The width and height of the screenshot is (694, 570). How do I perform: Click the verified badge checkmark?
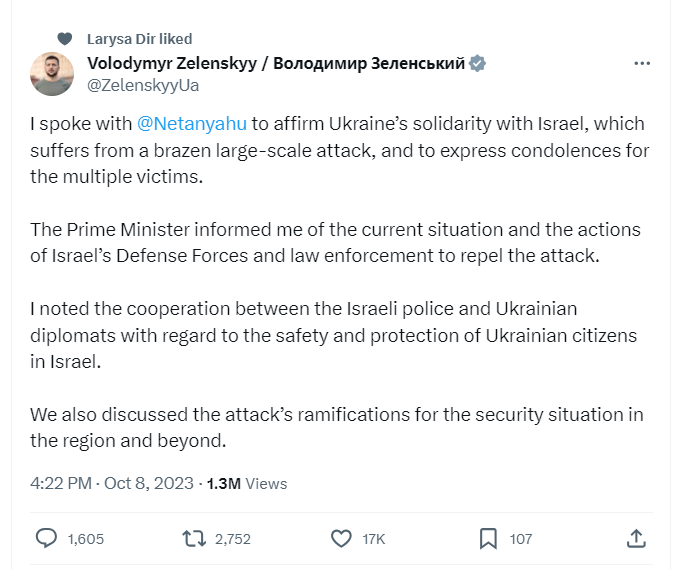coord(477,64)
